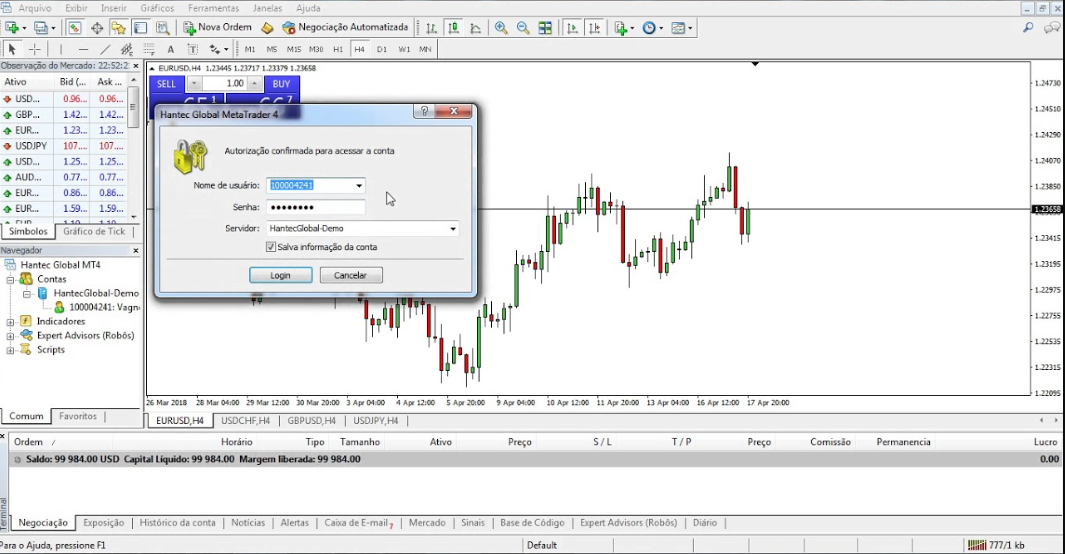
Task: Open the Gráficos menu
Action: point(157,8)
